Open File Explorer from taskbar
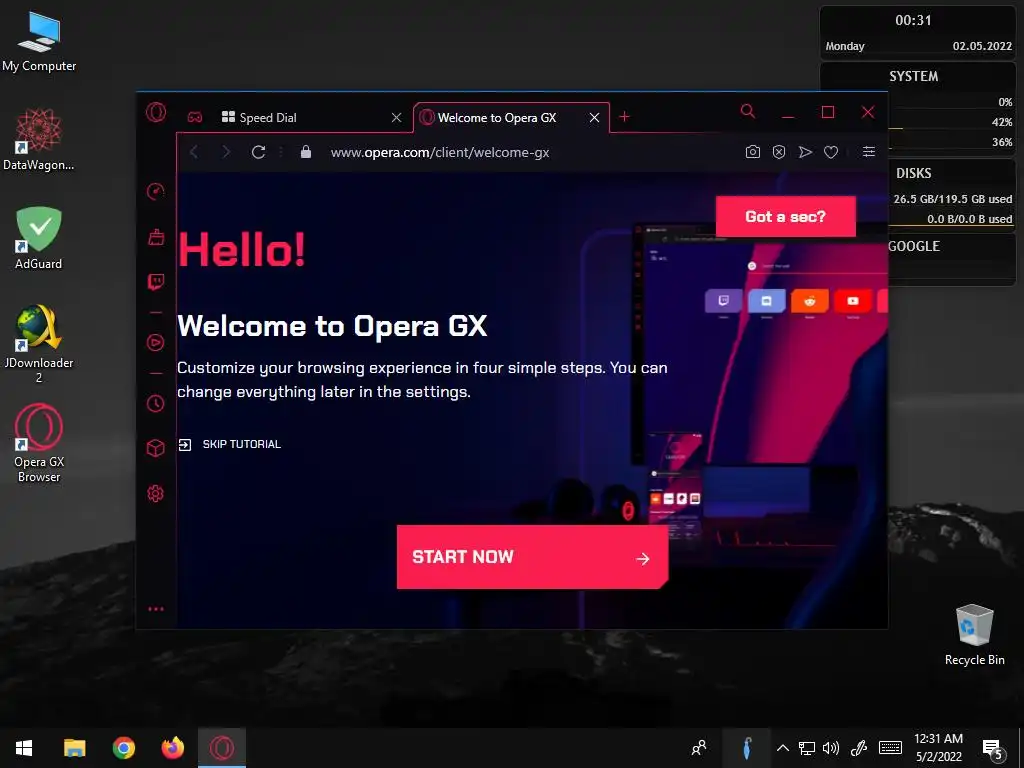The image size is (1024, 768). 74,748
